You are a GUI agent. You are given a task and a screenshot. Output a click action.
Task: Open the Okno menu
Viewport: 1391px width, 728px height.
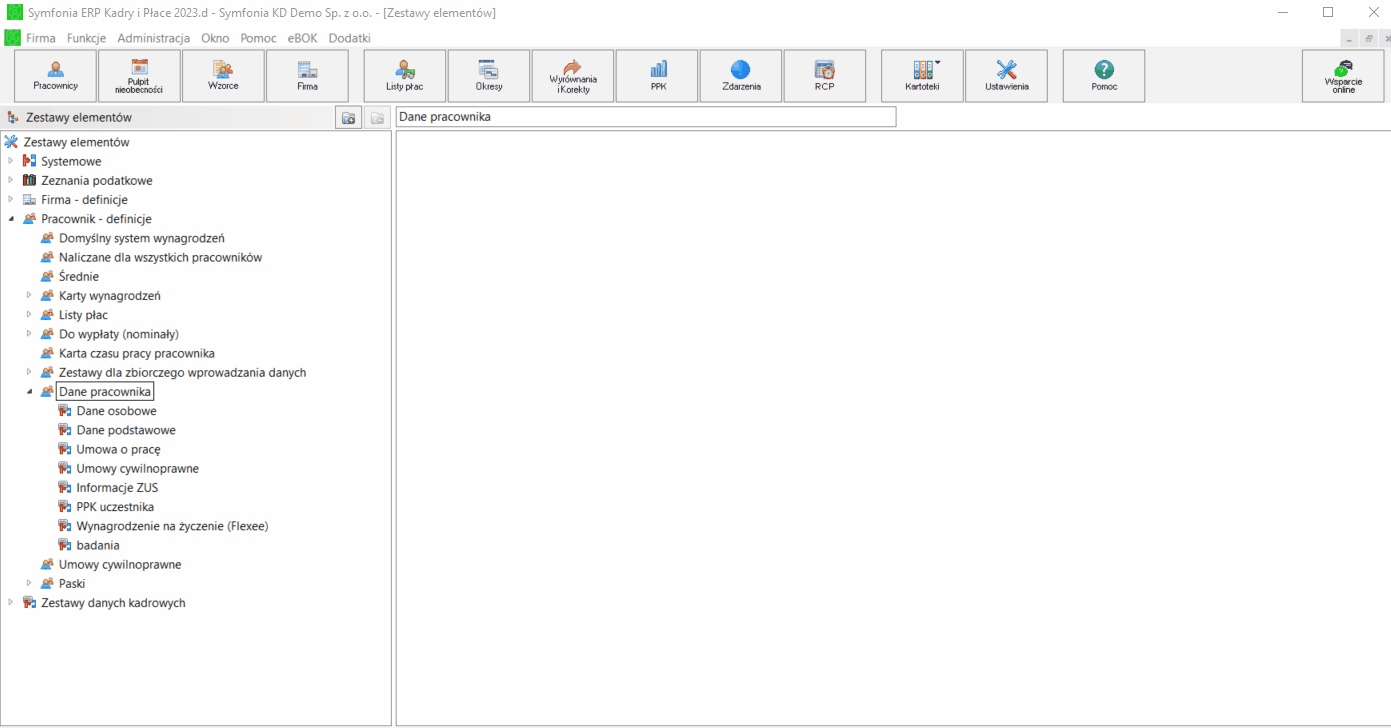click(215, 38)
